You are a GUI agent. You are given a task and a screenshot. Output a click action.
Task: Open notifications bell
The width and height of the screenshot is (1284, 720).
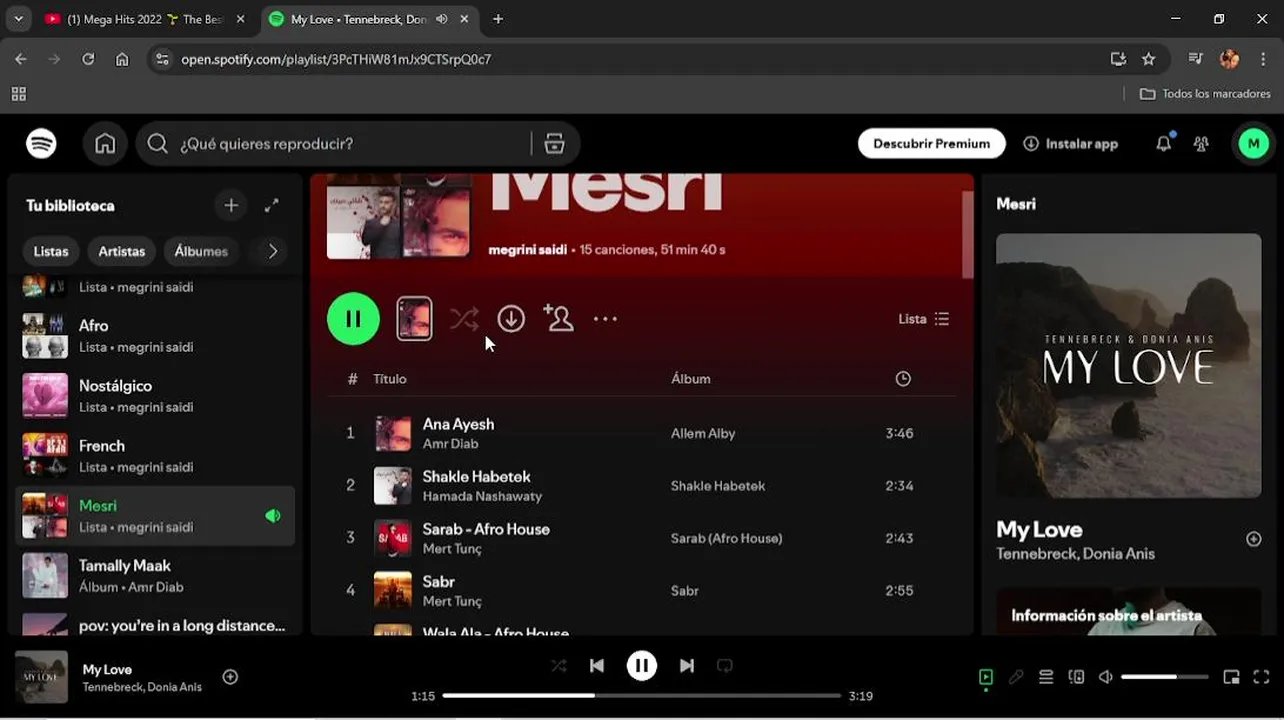pos(1163,143)
